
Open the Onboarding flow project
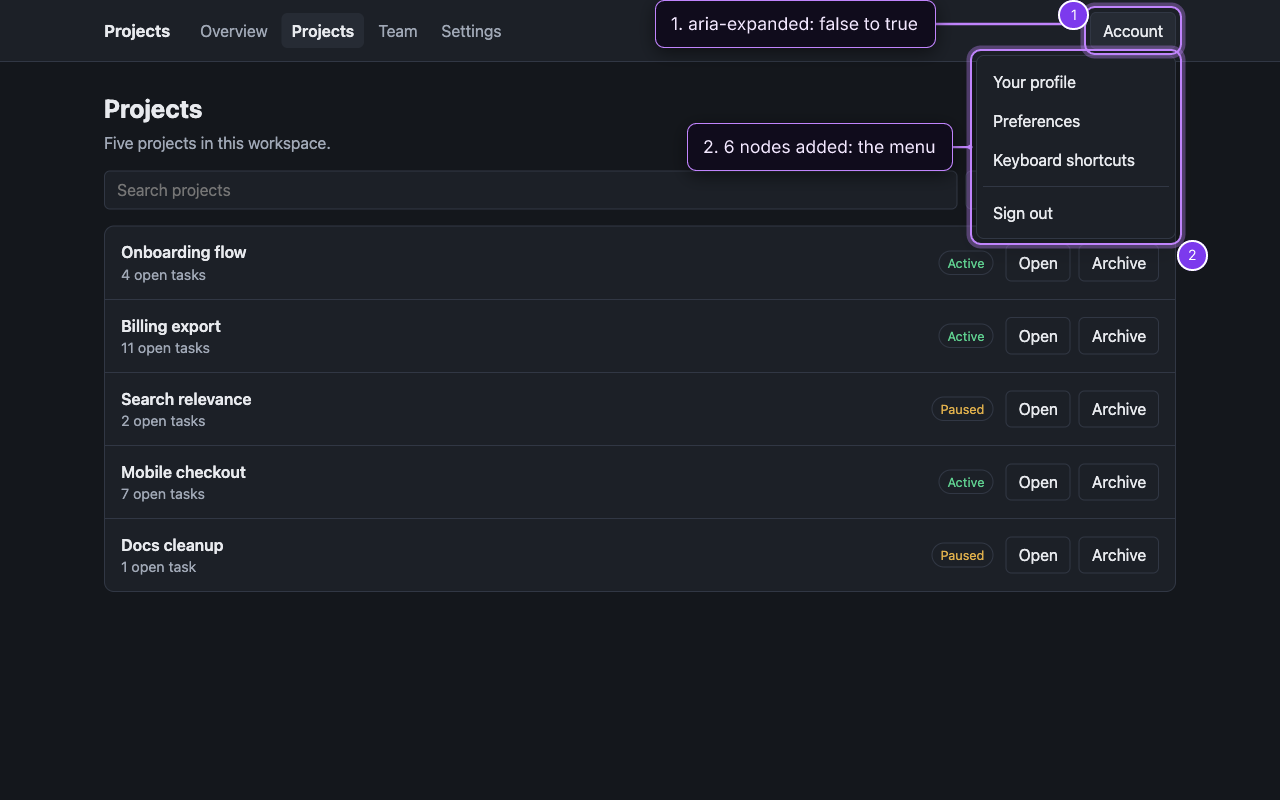pos(1038,263)
